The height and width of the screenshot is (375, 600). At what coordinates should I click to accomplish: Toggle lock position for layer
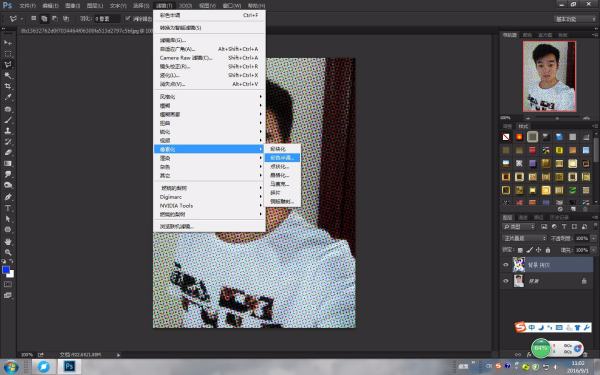(x=538, y=250)
